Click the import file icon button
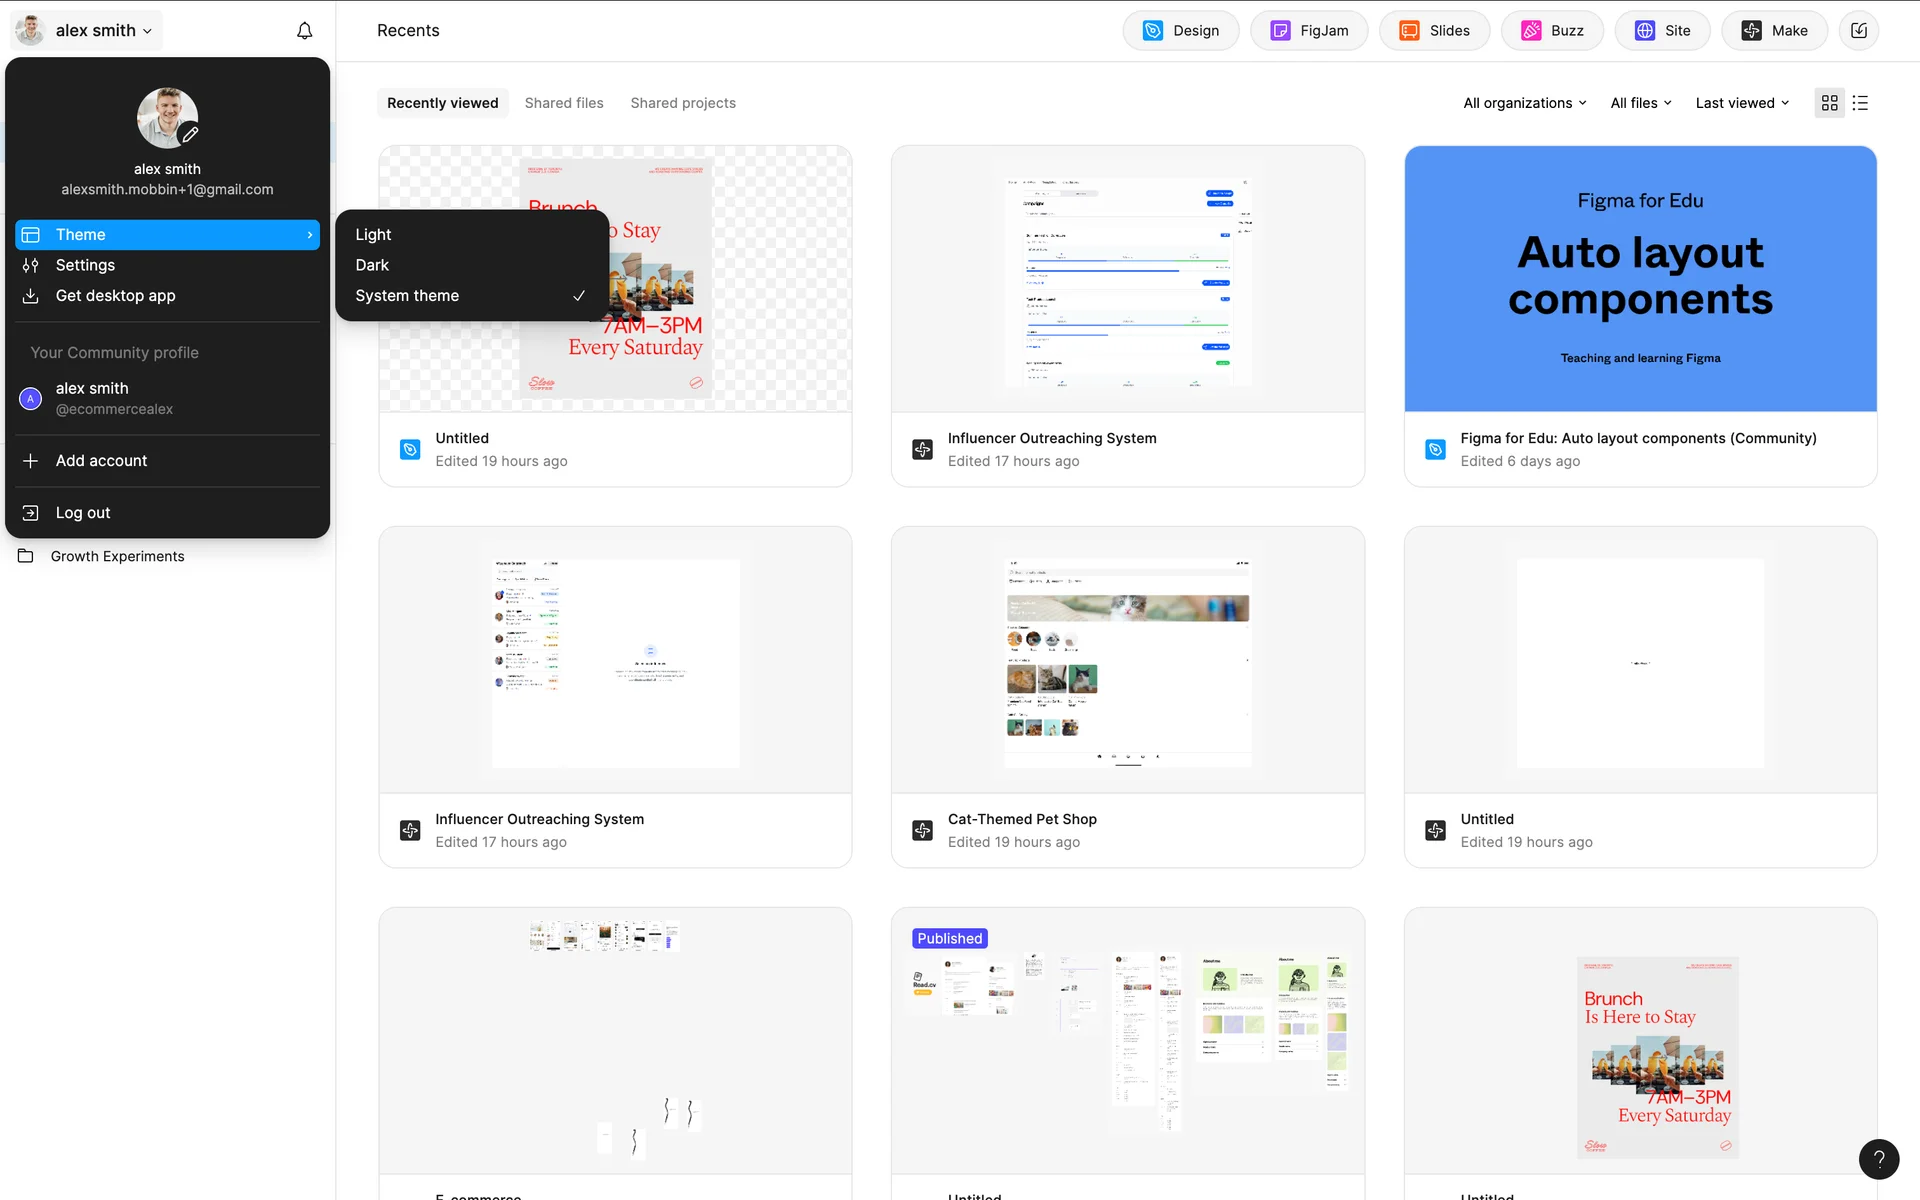The image size is (1920, 1200). [1859, 31]
